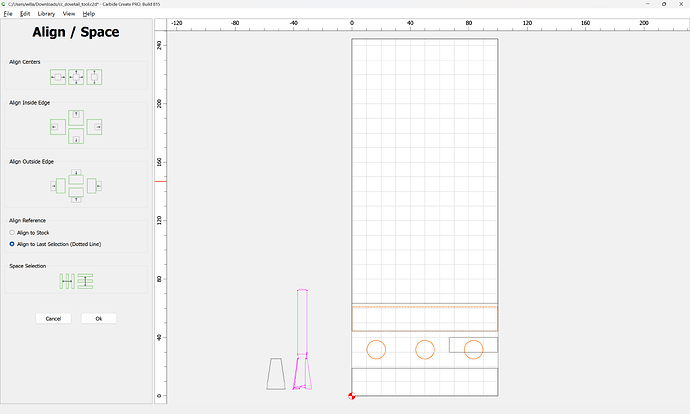Image resolution: width=690 pixels, height=414 pixels.
Task: Close the Carbide Create window
Action: pyautogui.click(x=681, y=4)
